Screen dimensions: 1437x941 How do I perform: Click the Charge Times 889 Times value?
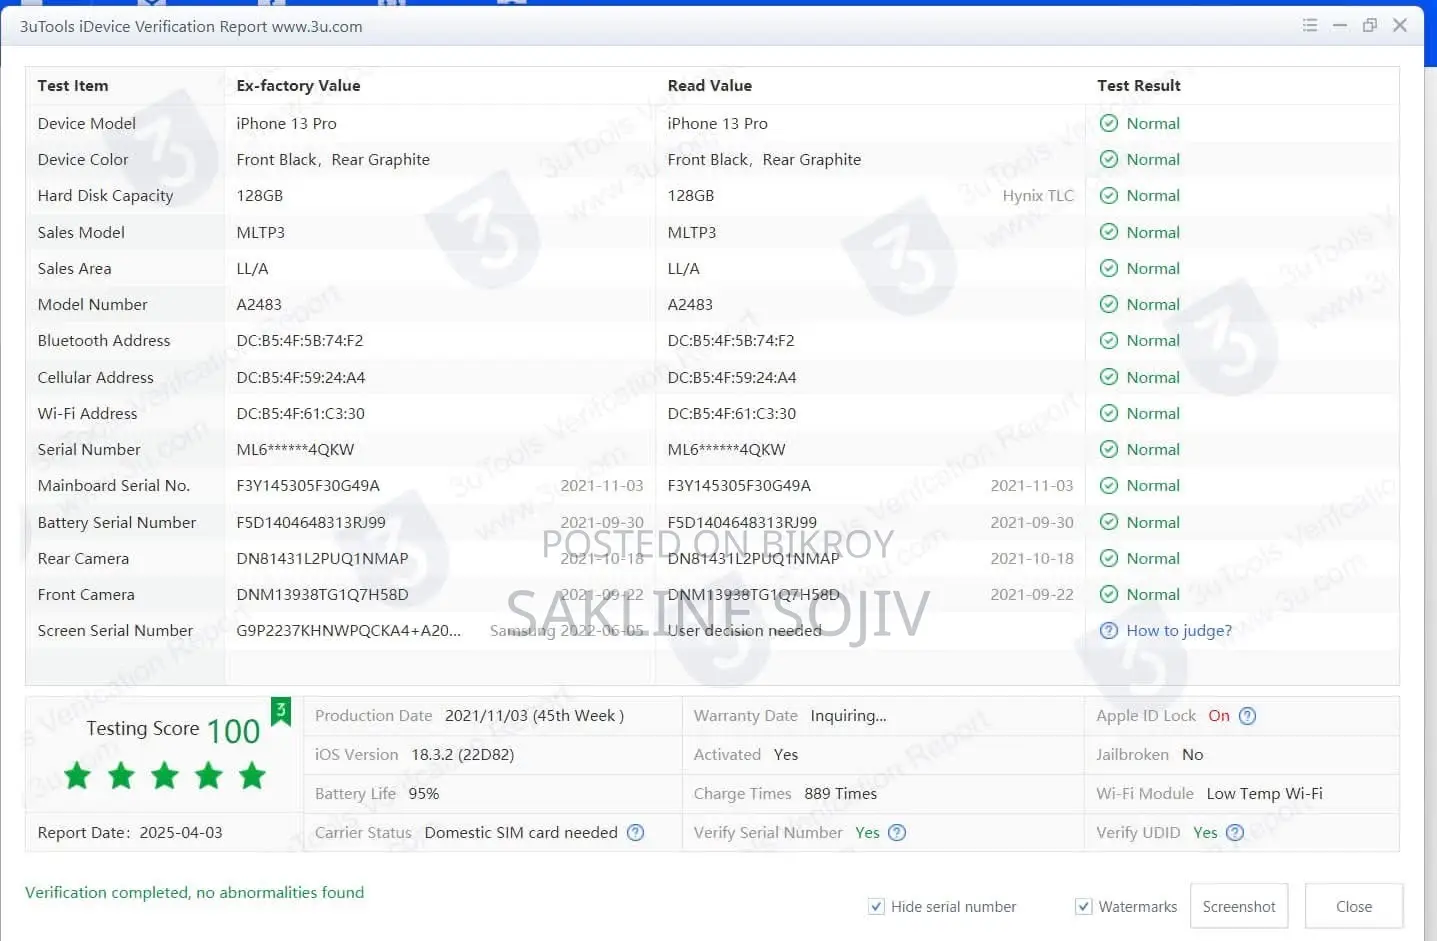pyautogui.click(x=840, y=794)
